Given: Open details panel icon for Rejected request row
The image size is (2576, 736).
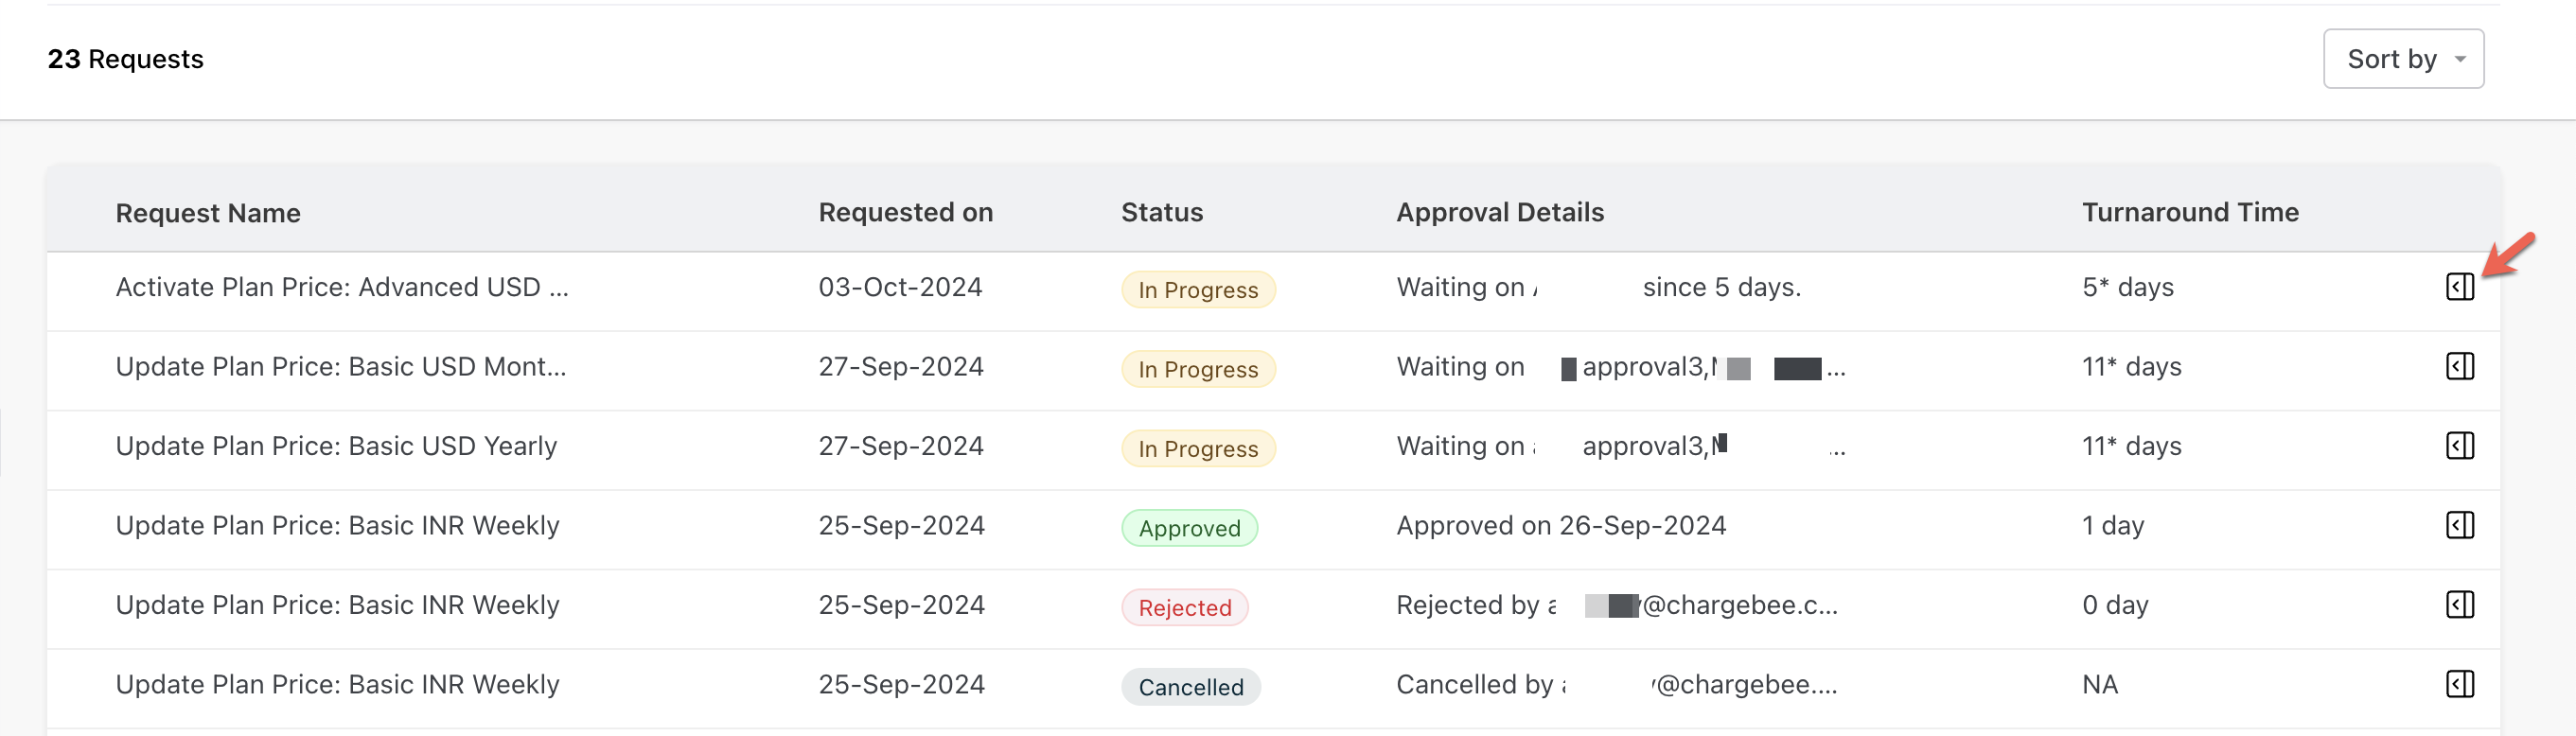Looking at the screenshot, I should pos(2459,605).
